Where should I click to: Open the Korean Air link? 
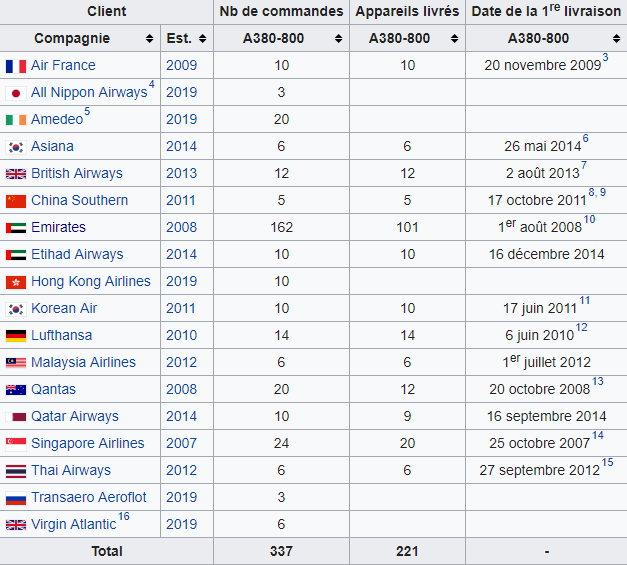[64, 308]
